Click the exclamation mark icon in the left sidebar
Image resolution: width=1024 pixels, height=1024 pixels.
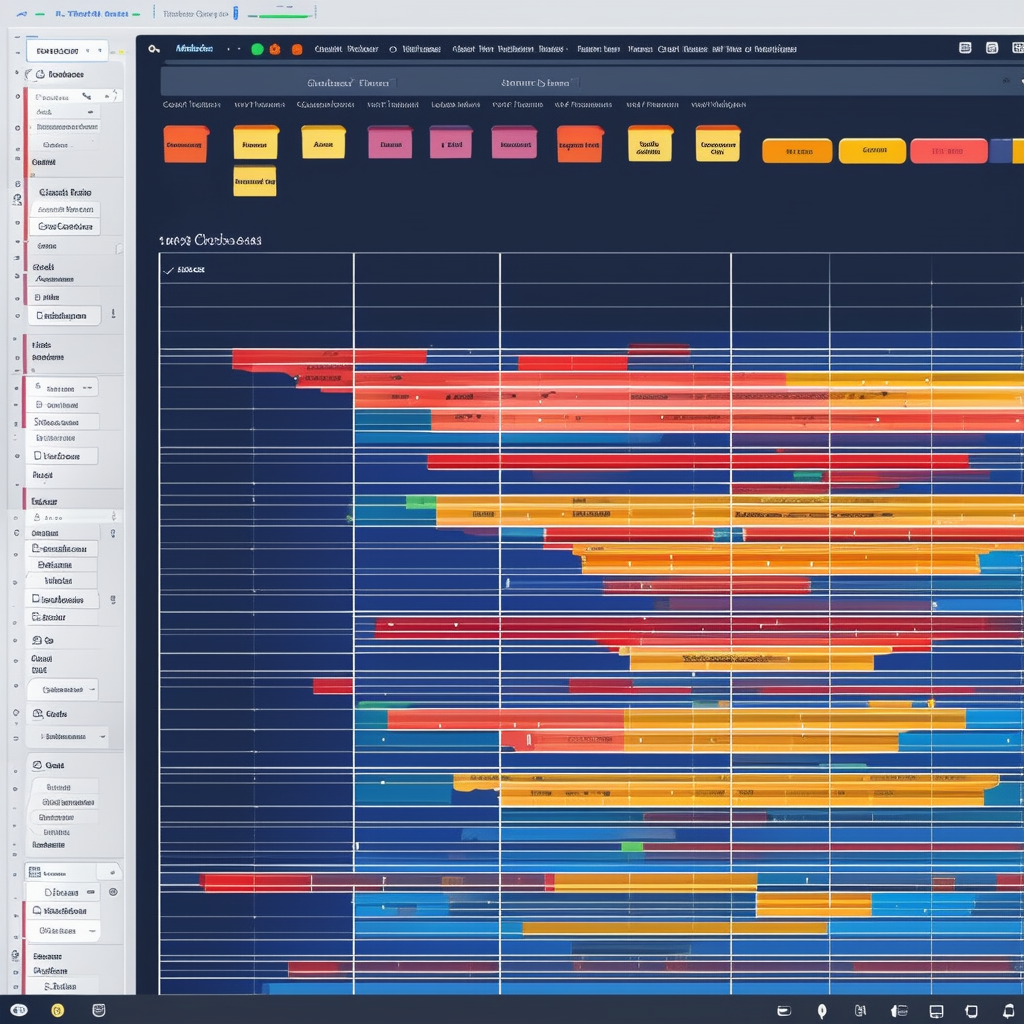click(x=114, y=313)
